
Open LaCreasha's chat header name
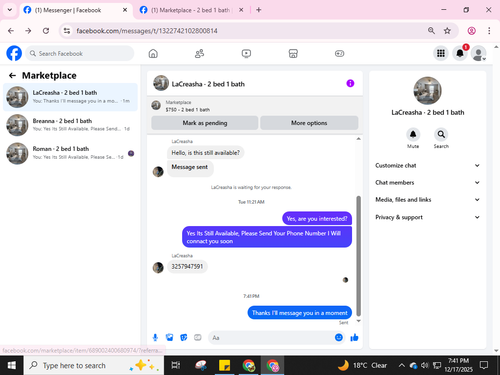click(208, 84)
